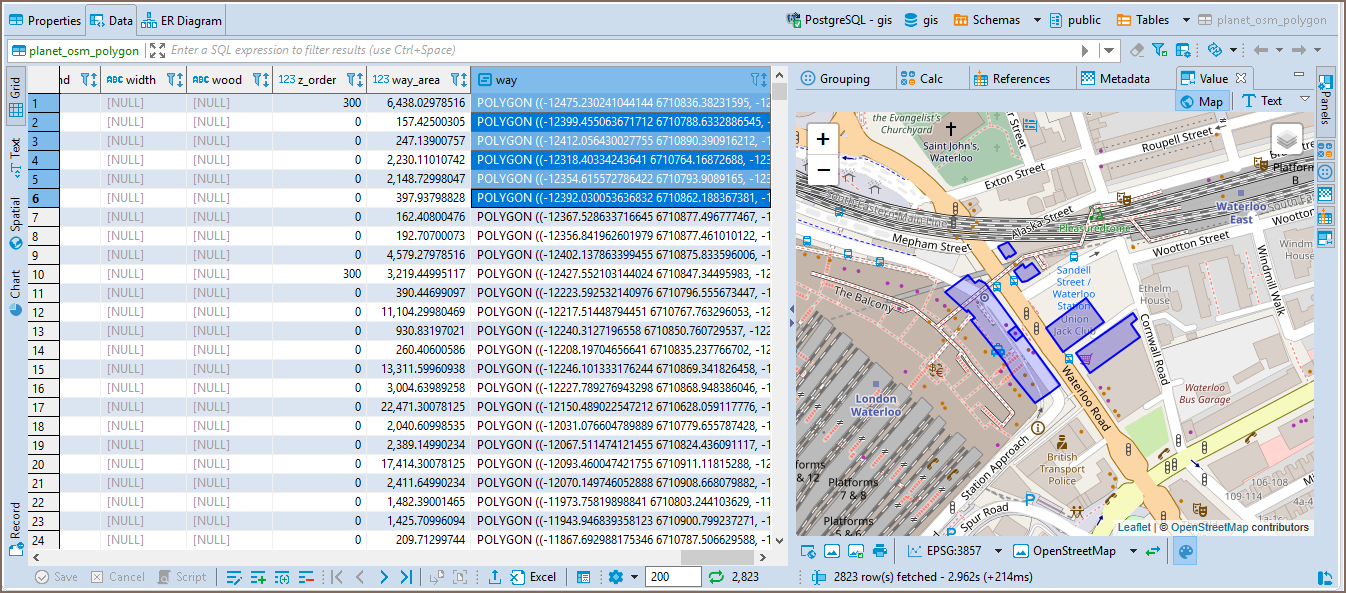Image resolution: width=1346 pixels, height=593 pixels.
Task: Go to the next page of rows
Action: click(383, 577)
